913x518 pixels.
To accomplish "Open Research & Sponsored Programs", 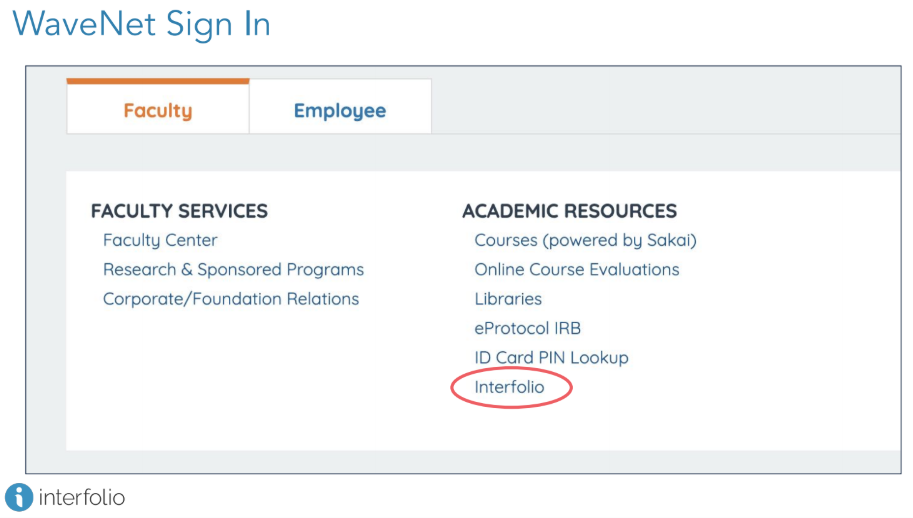I will pos(233,269).
